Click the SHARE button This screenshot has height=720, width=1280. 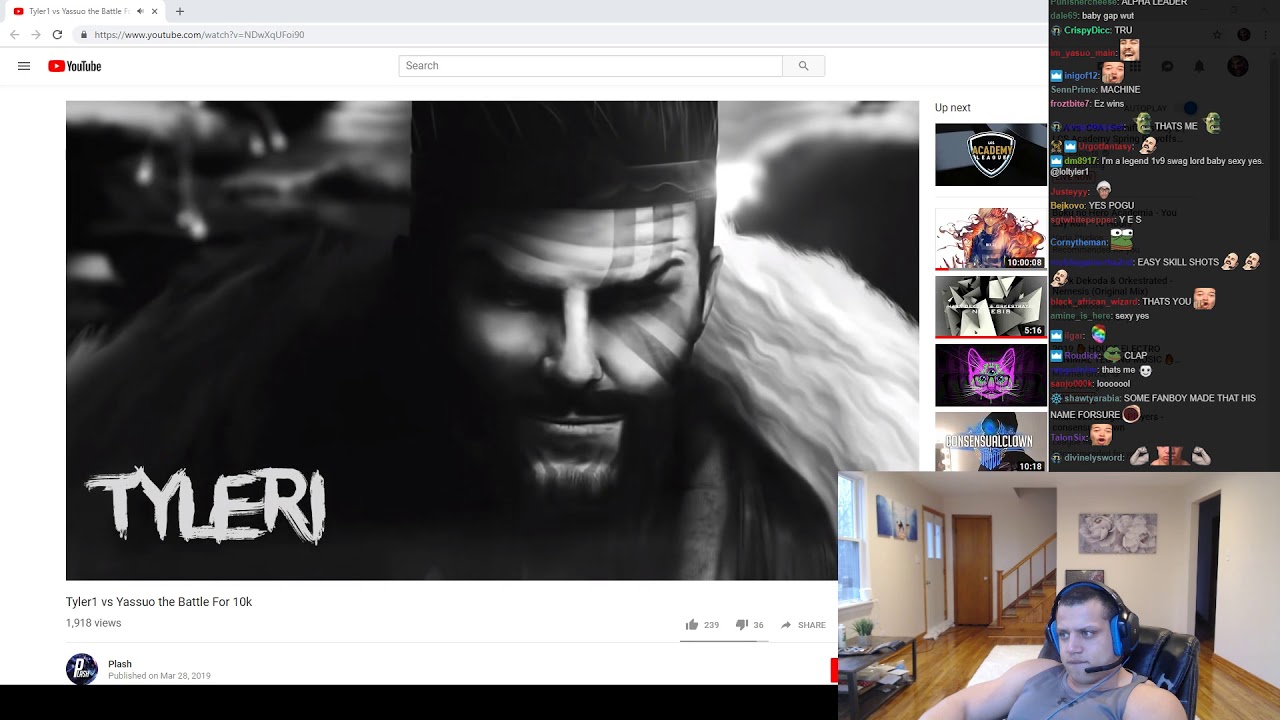coord(803,625)
